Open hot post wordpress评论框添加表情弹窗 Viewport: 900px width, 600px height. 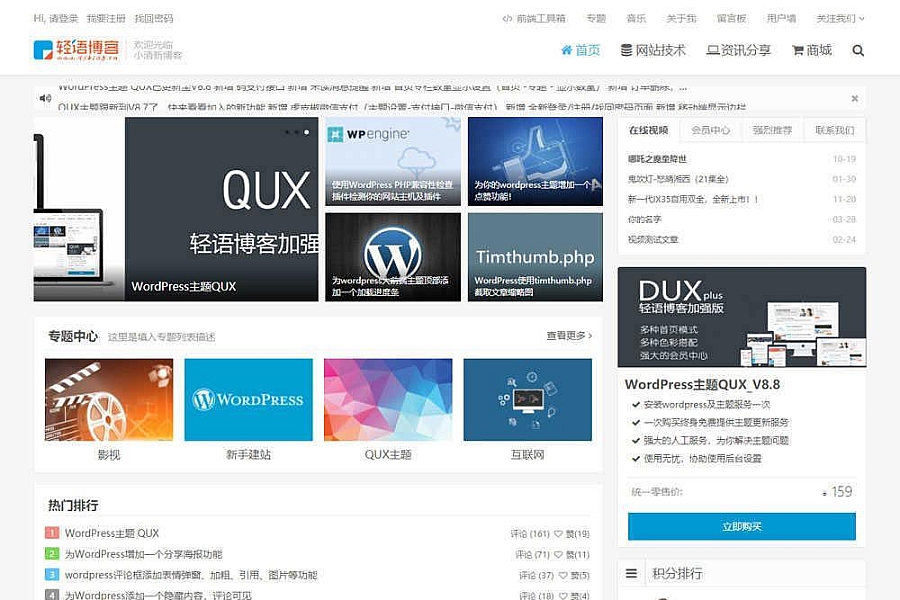(191, 575)
